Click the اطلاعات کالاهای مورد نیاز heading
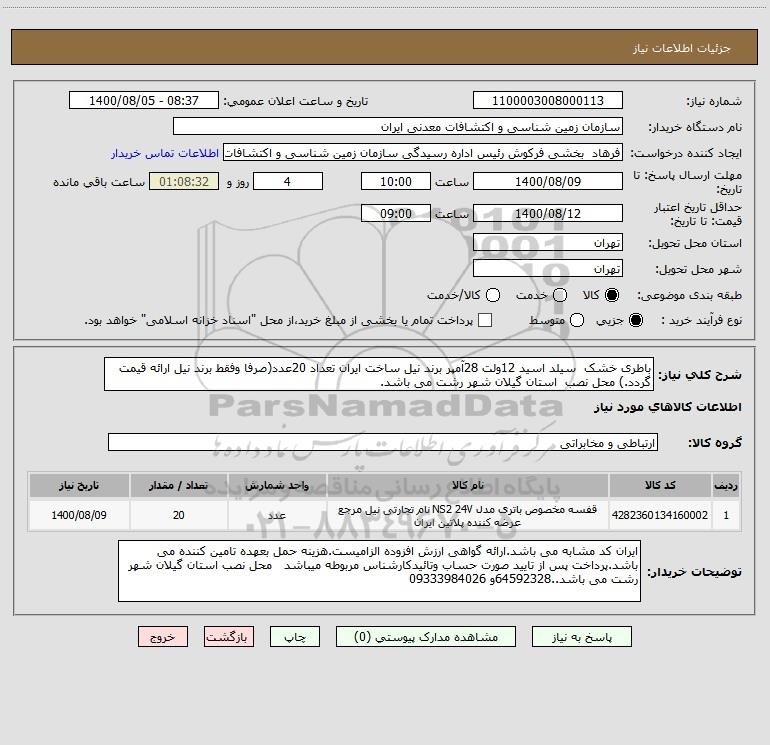This screenshot has height=745, width=770. coord(668,407)
